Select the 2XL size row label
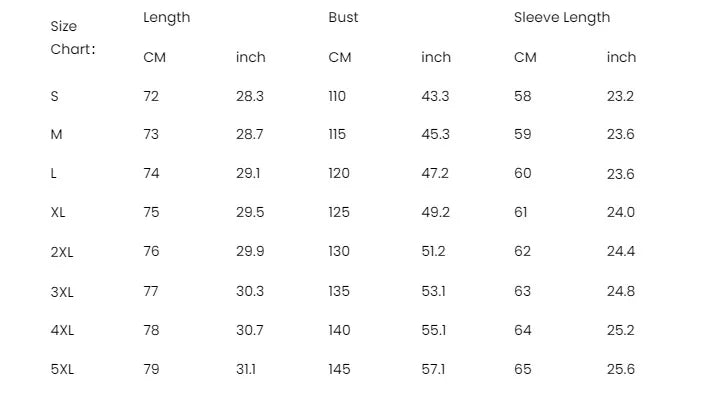705x404 pixels. [62, 252]
